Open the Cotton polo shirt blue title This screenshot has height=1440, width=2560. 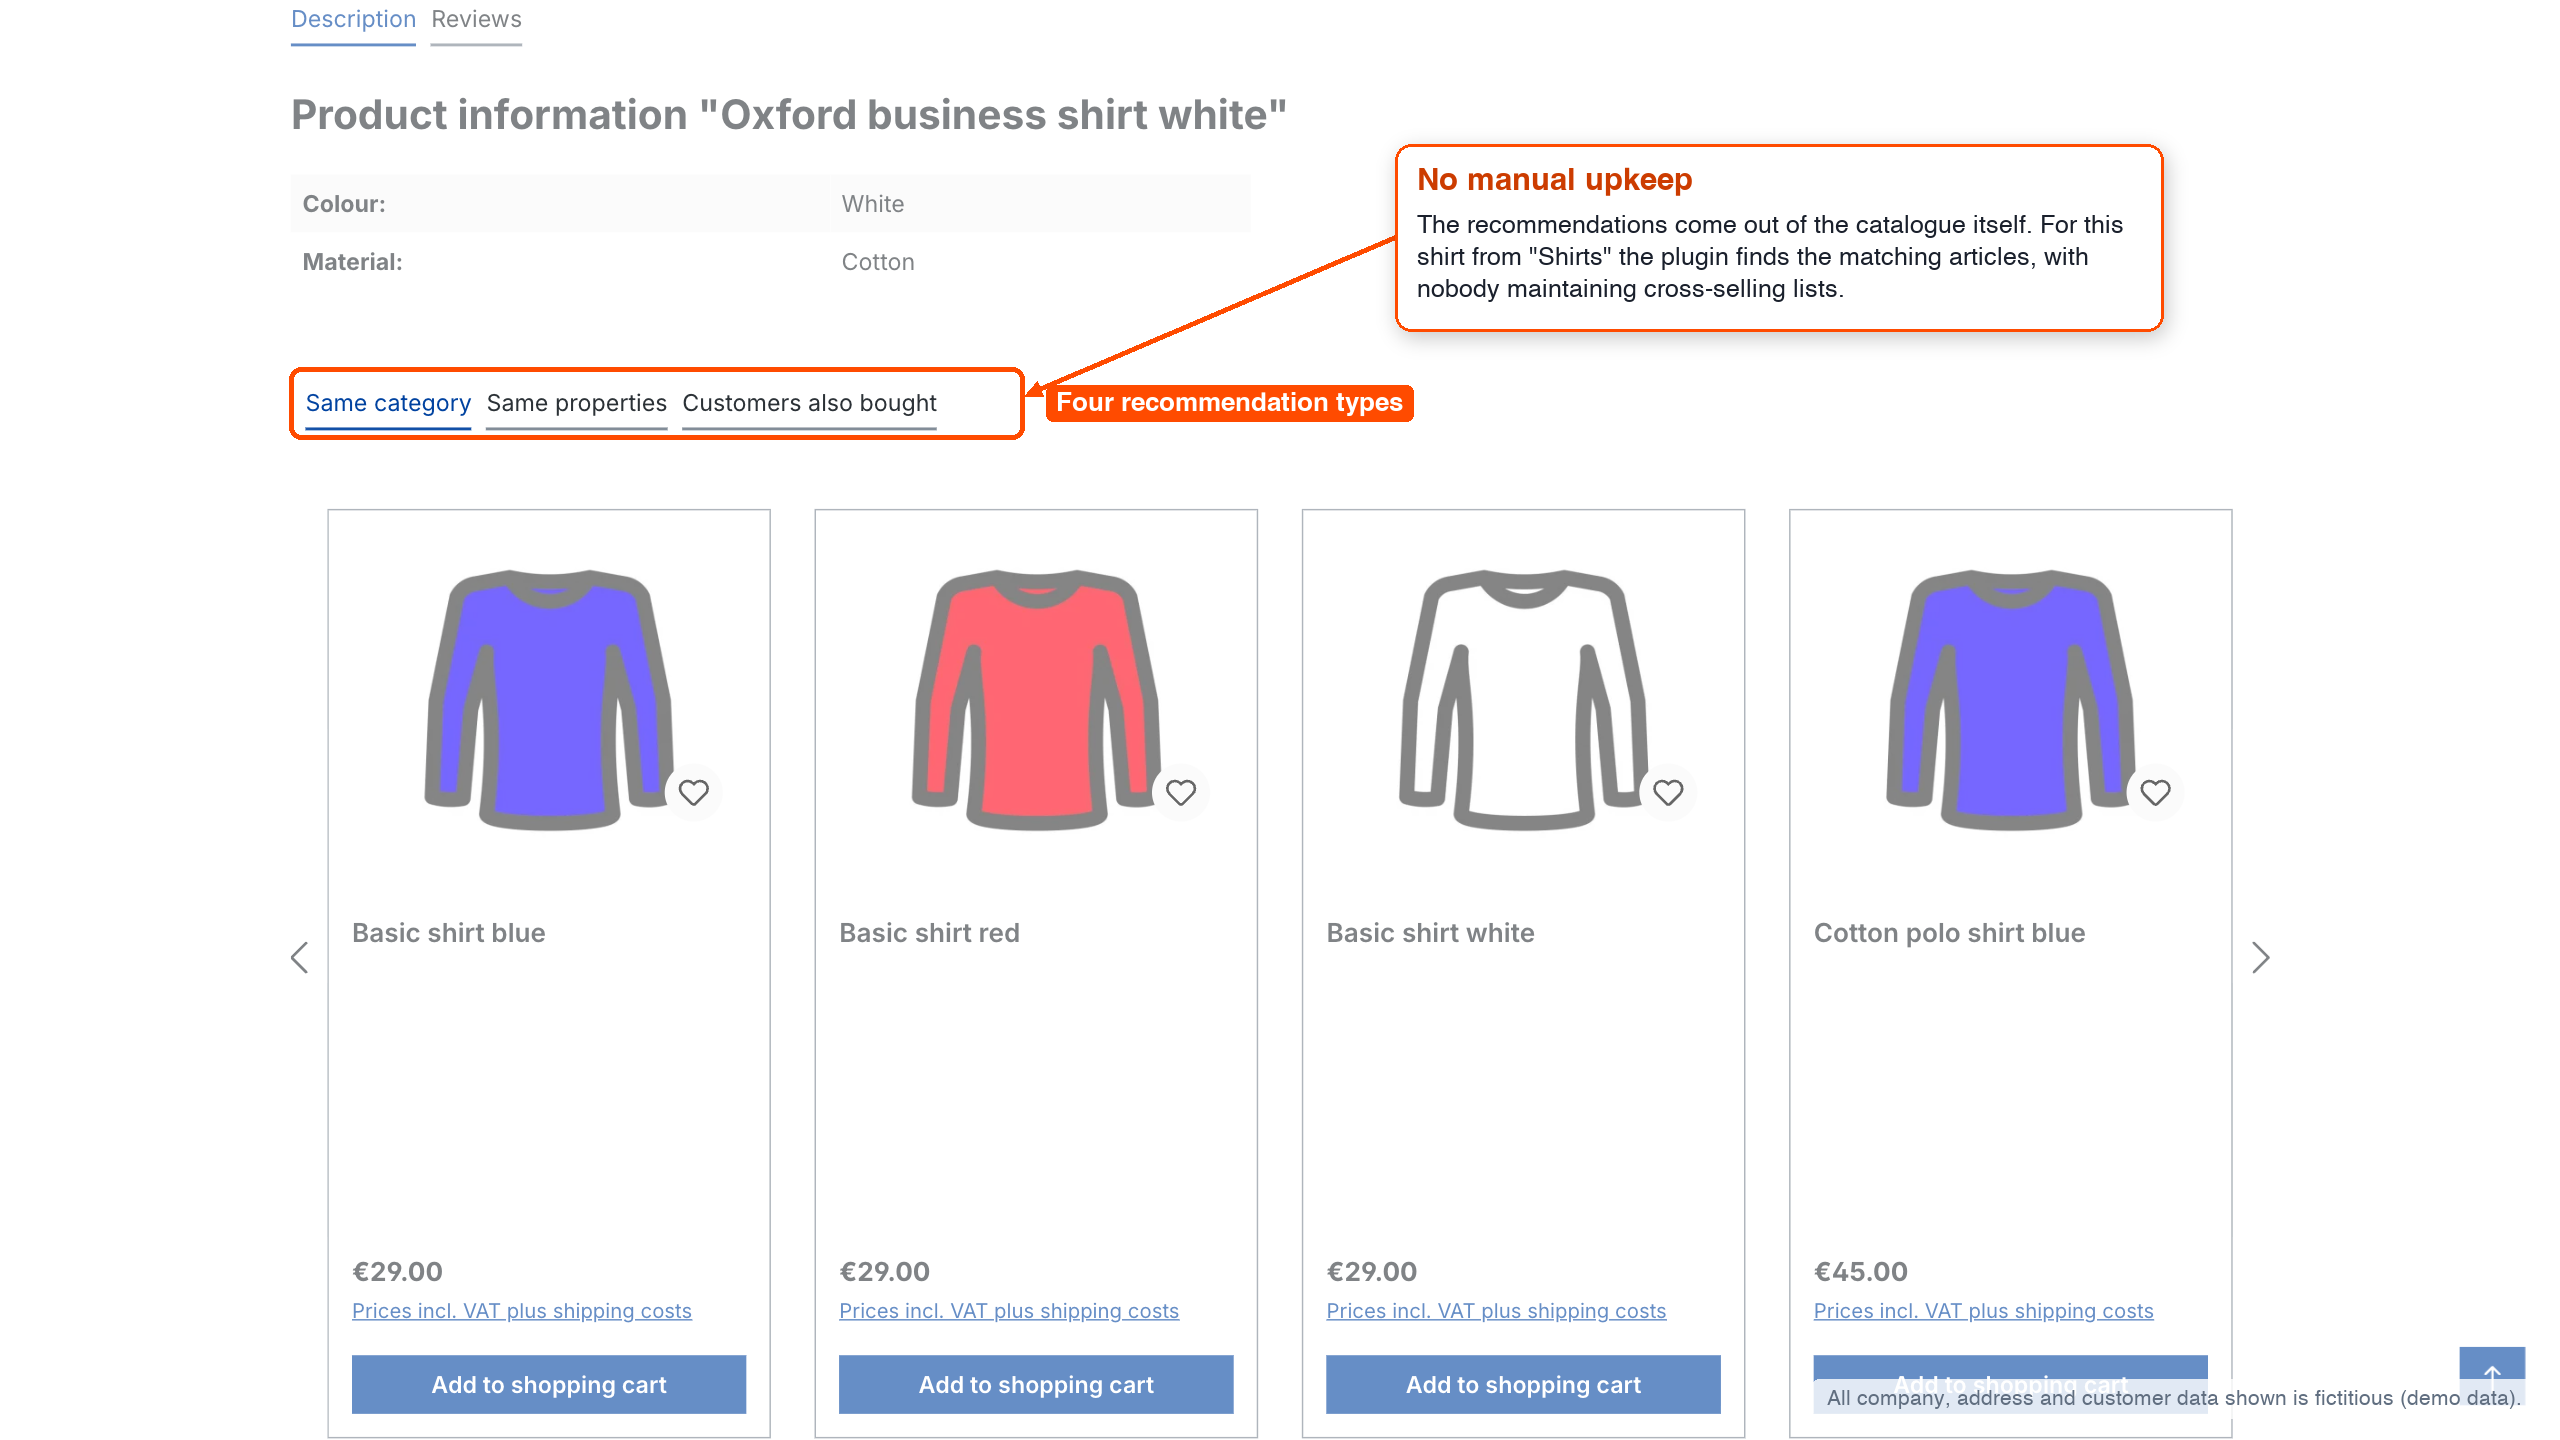pyautogui.click(x=1949, y=933)
